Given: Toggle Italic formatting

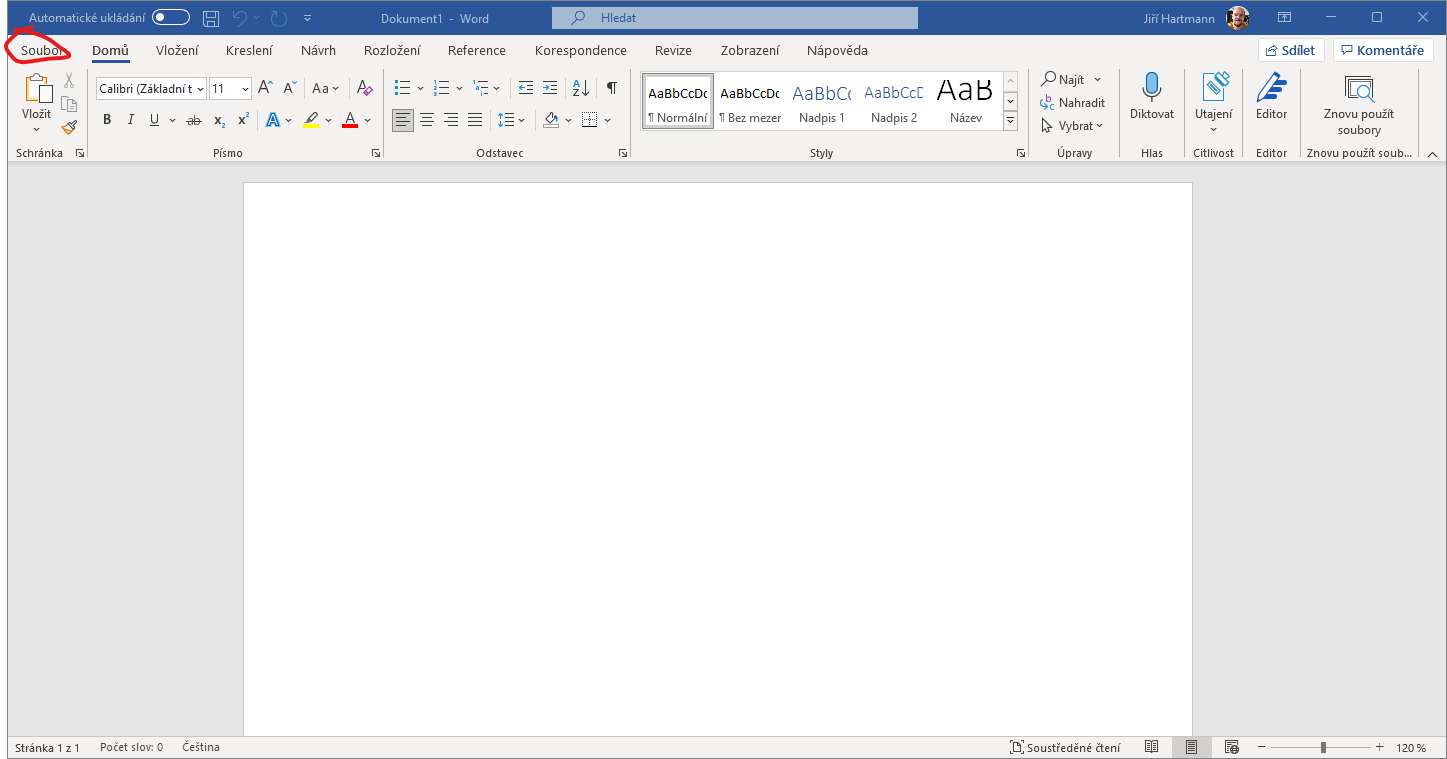Looking at the screenshot, I should 130,120.
